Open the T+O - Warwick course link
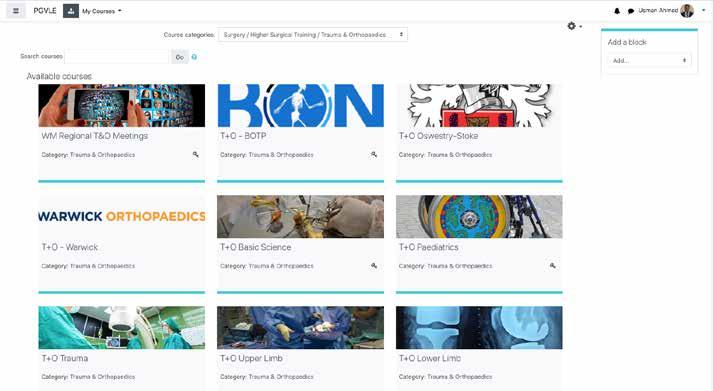Viewport: 713px width, 391px height. tap(70, 247)
